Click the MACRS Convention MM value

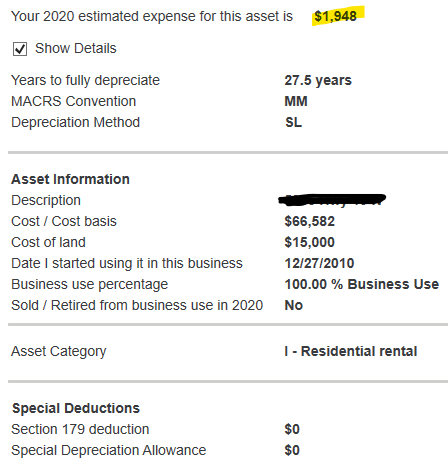point(296,101)
